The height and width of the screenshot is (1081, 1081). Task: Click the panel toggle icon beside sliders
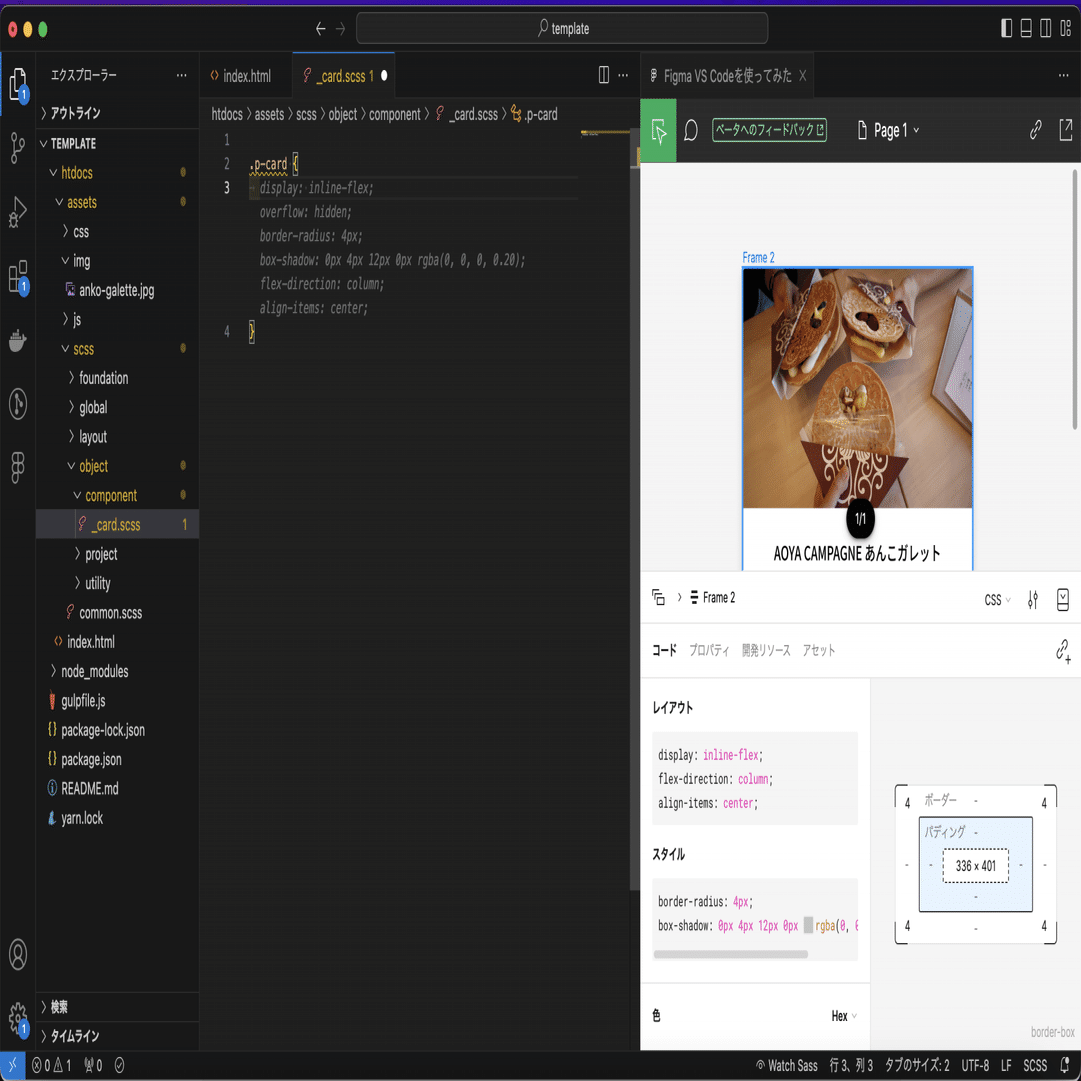coord(1062,599)
